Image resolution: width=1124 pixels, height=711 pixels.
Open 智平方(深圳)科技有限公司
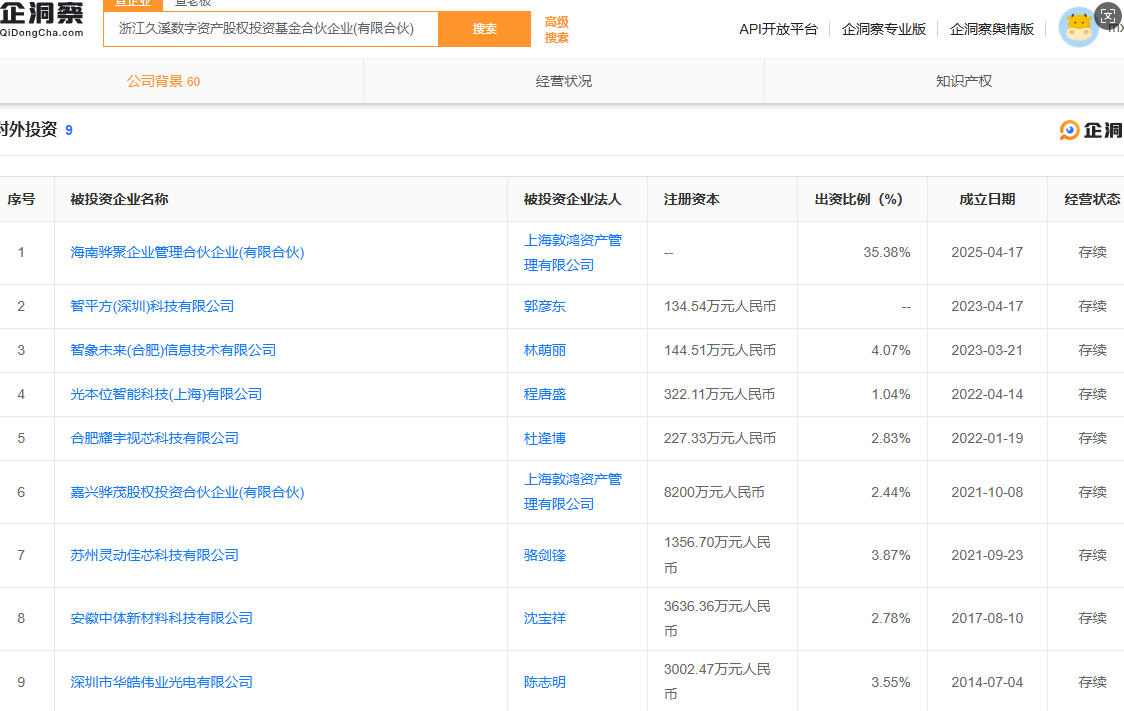[152, 306]
